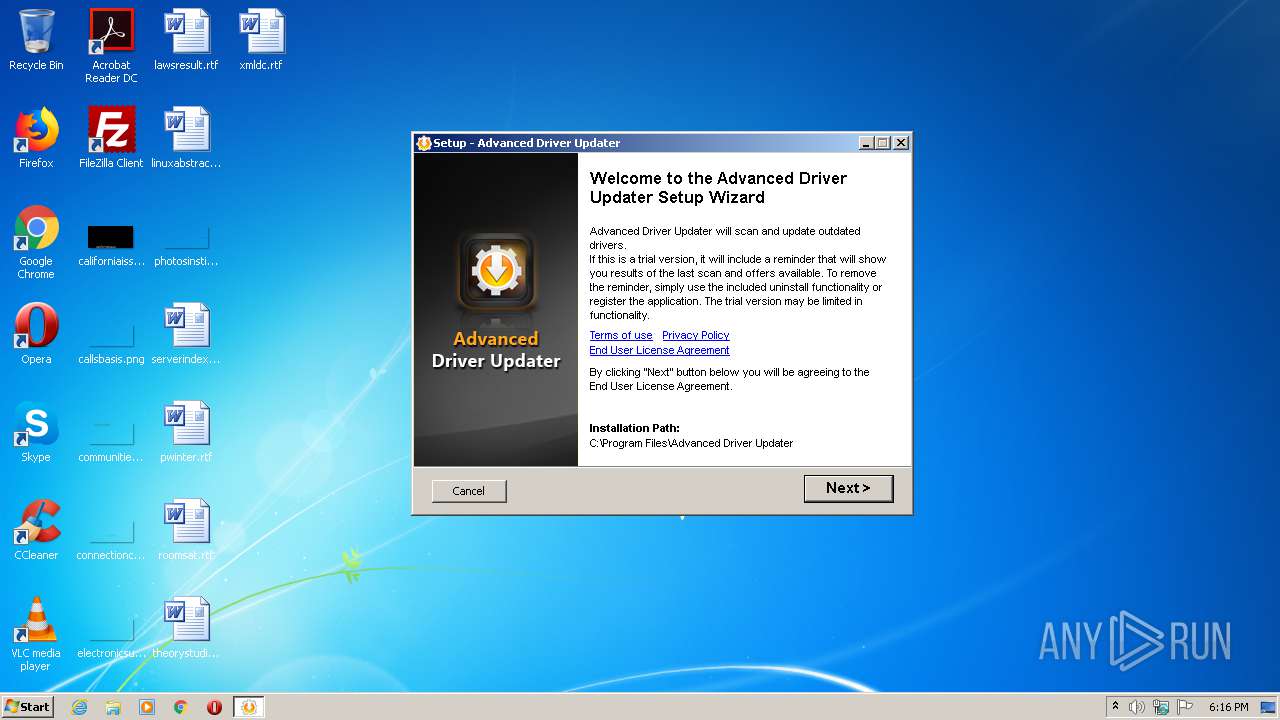Click Show desktop button at taskbar end
The width and height of the screenshot is (1280, 720).
1269,707
